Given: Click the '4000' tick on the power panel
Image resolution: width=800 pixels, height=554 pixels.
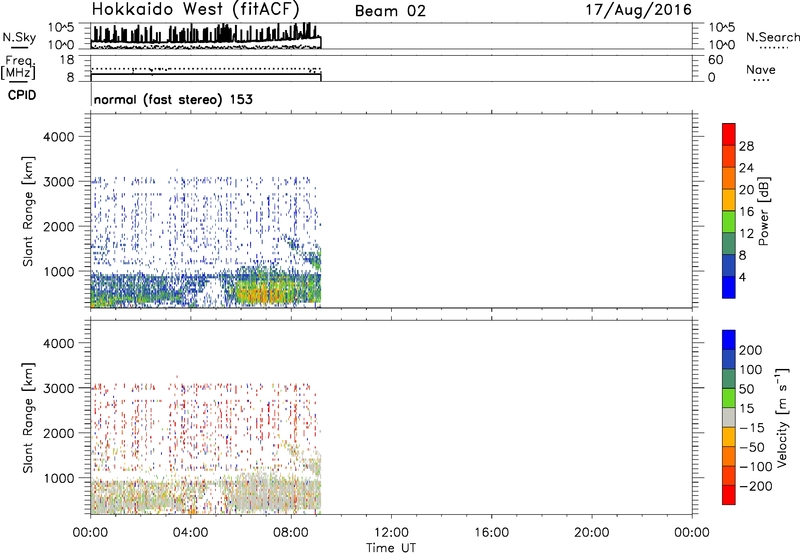Looking at the screenshot, I should 58,137.
